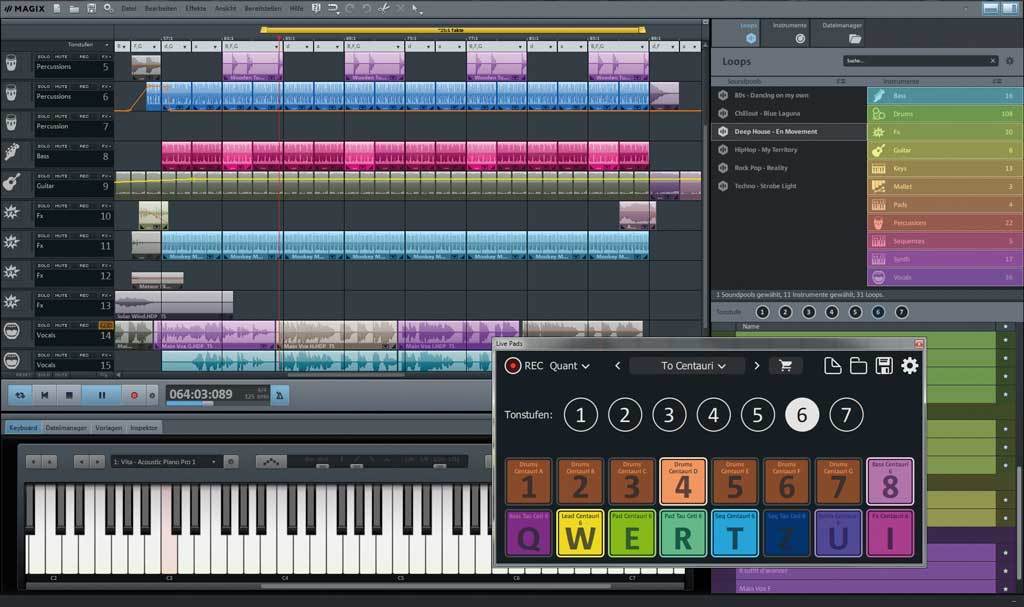Viewport: 1024px width, 607px height.
Task: Click the metronome icon beside the time display
Action: click(280, 395)
